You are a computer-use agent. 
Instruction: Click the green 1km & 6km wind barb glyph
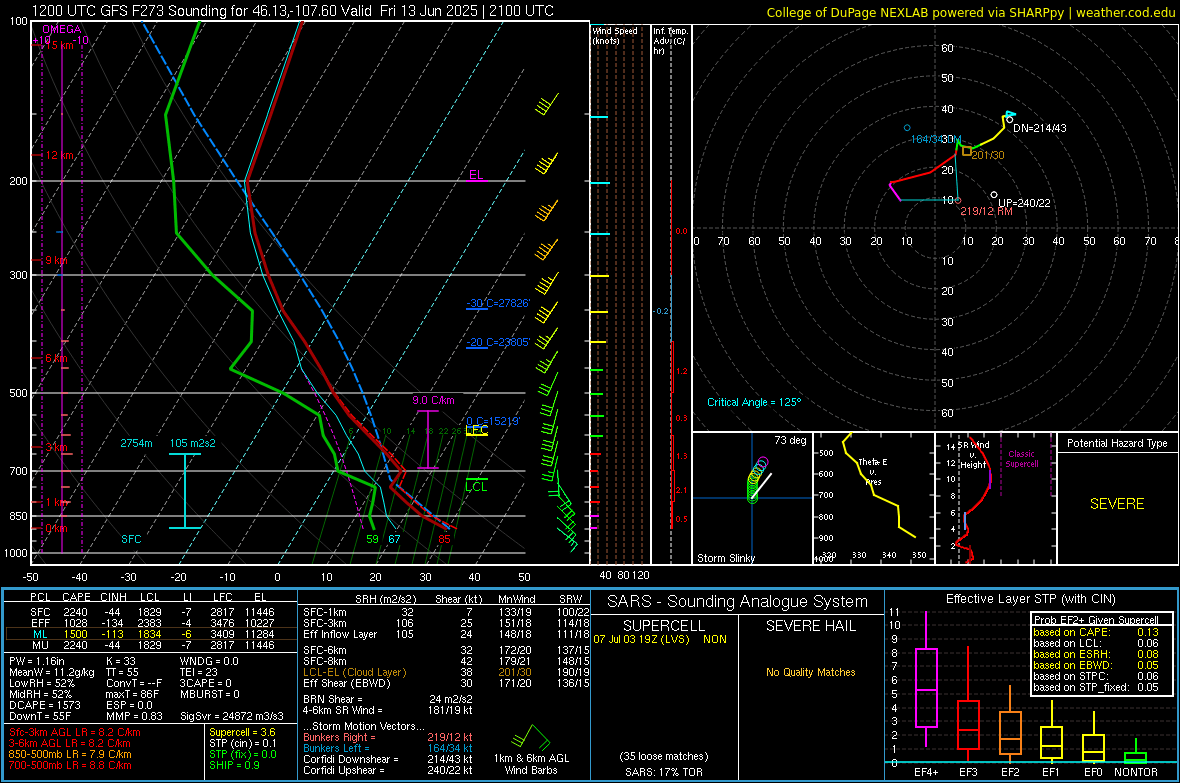(x=532, y=736)
